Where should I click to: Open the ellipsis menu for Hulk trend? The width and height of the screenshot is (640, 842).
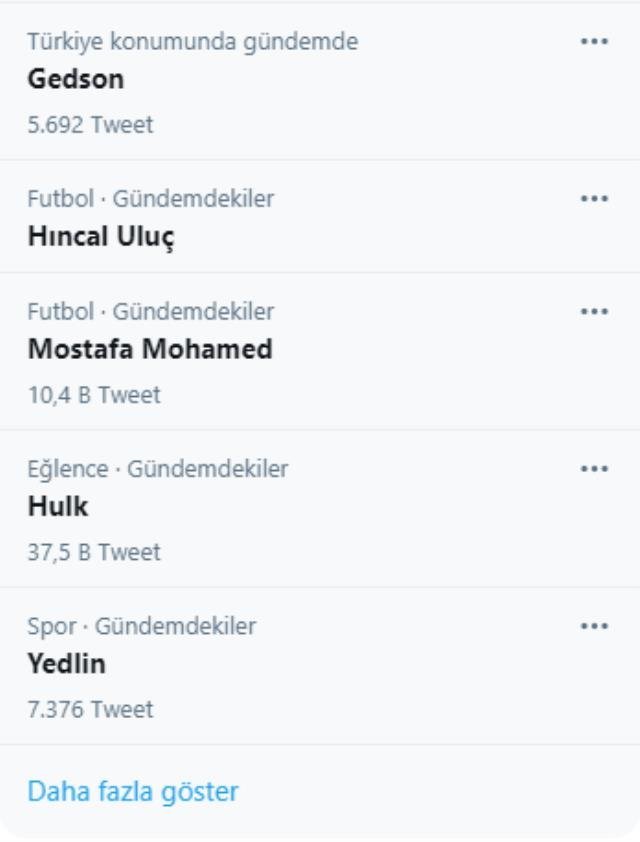click(594, 469)
